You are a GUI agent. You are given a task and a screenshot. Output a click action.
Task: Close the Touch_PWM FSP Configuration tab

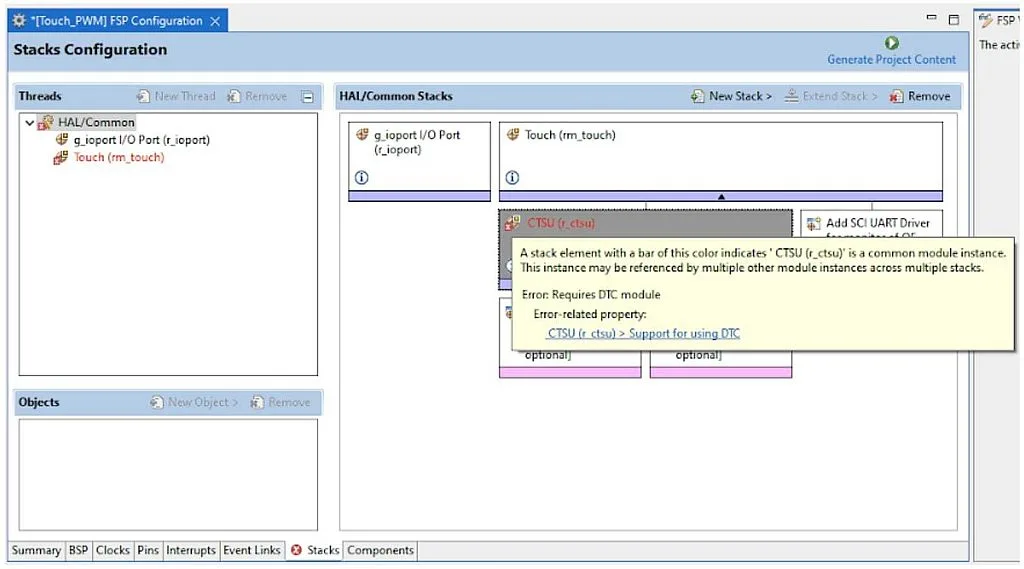click(x=215, y=21)
